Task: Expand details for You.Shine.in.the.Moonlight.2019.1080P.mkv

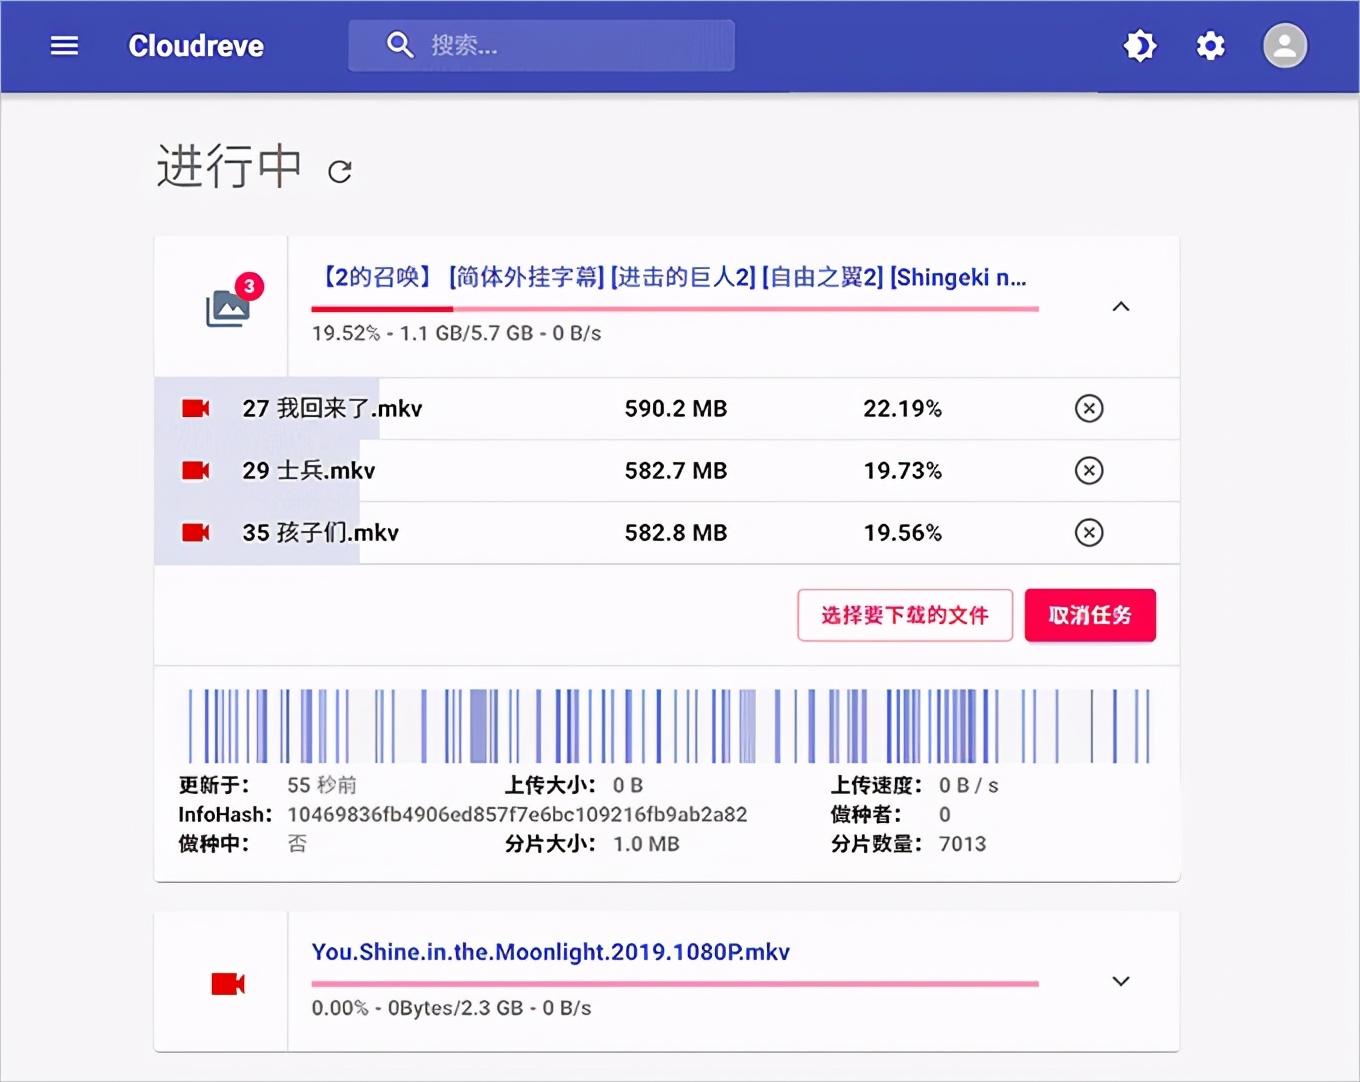Action: tap(1120, 981)
